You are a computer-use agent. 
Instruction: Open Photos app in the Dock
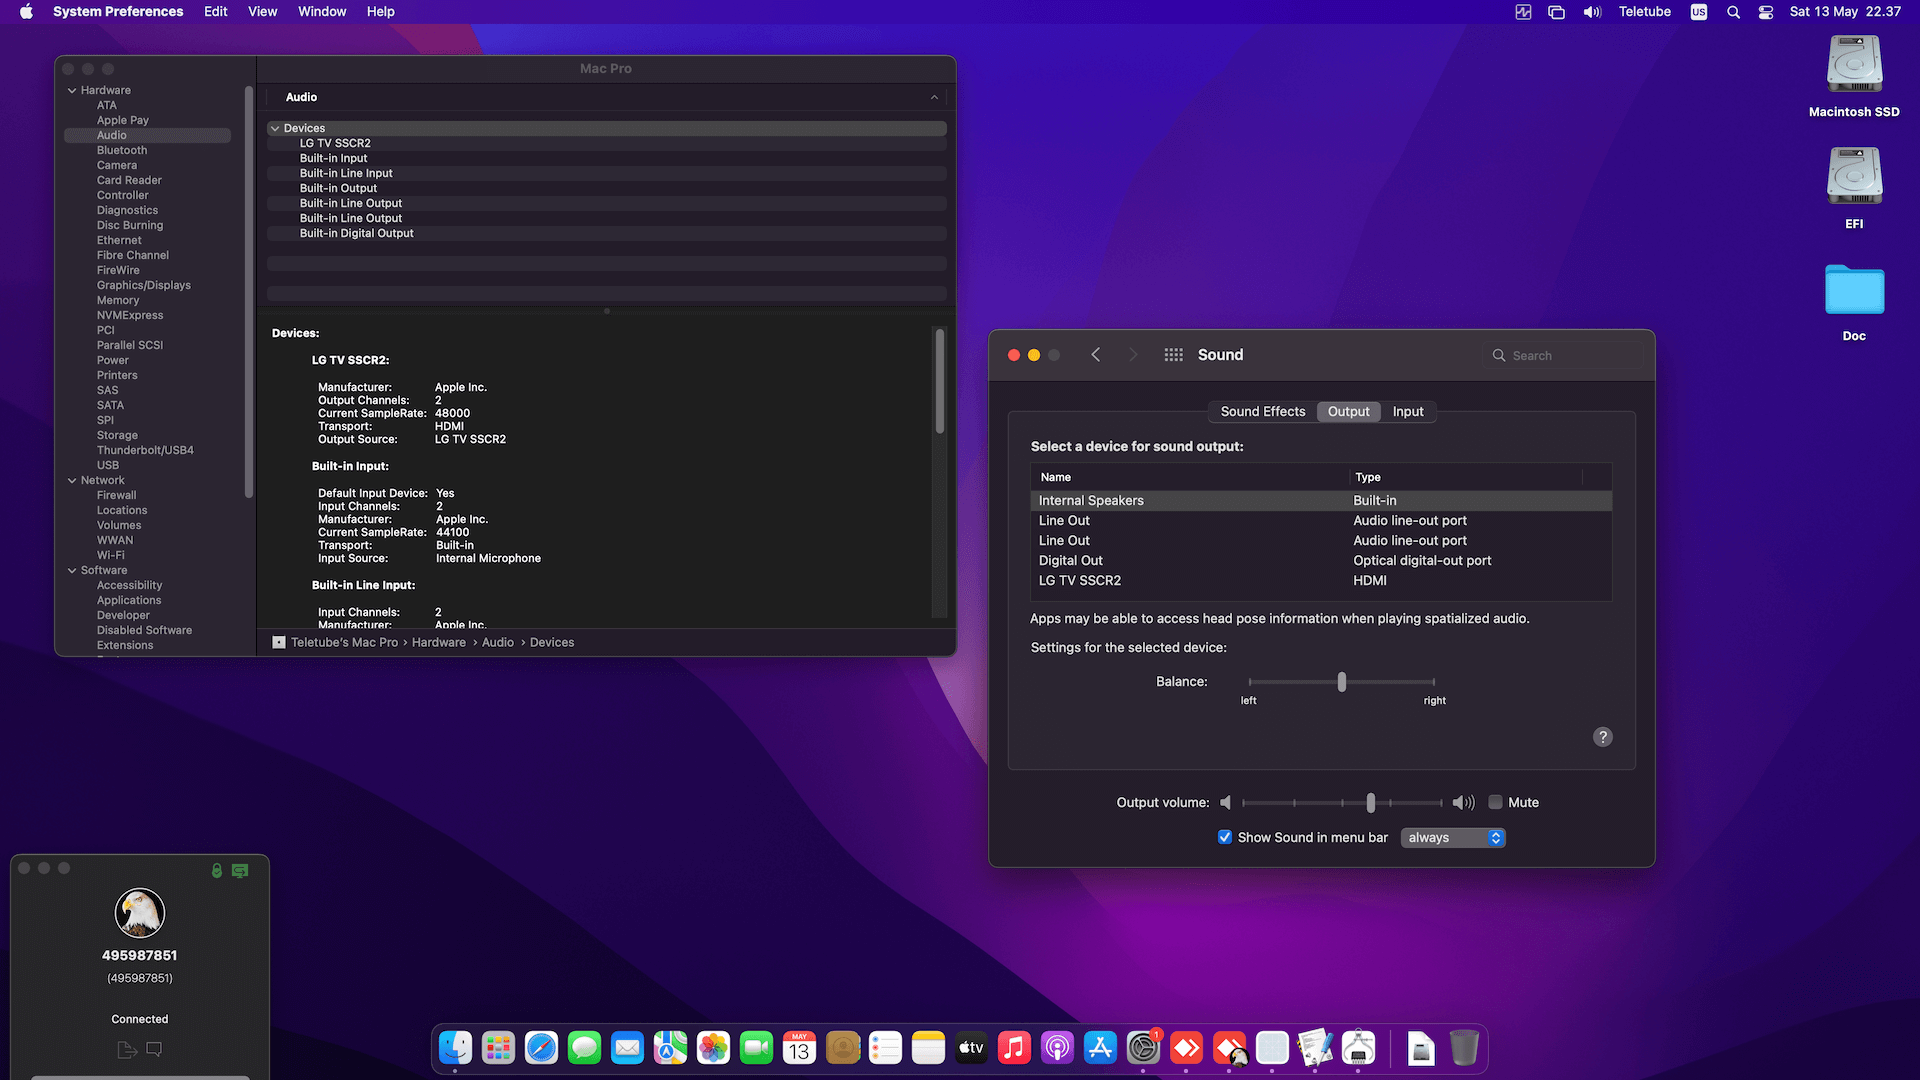tap(713, 1048)
